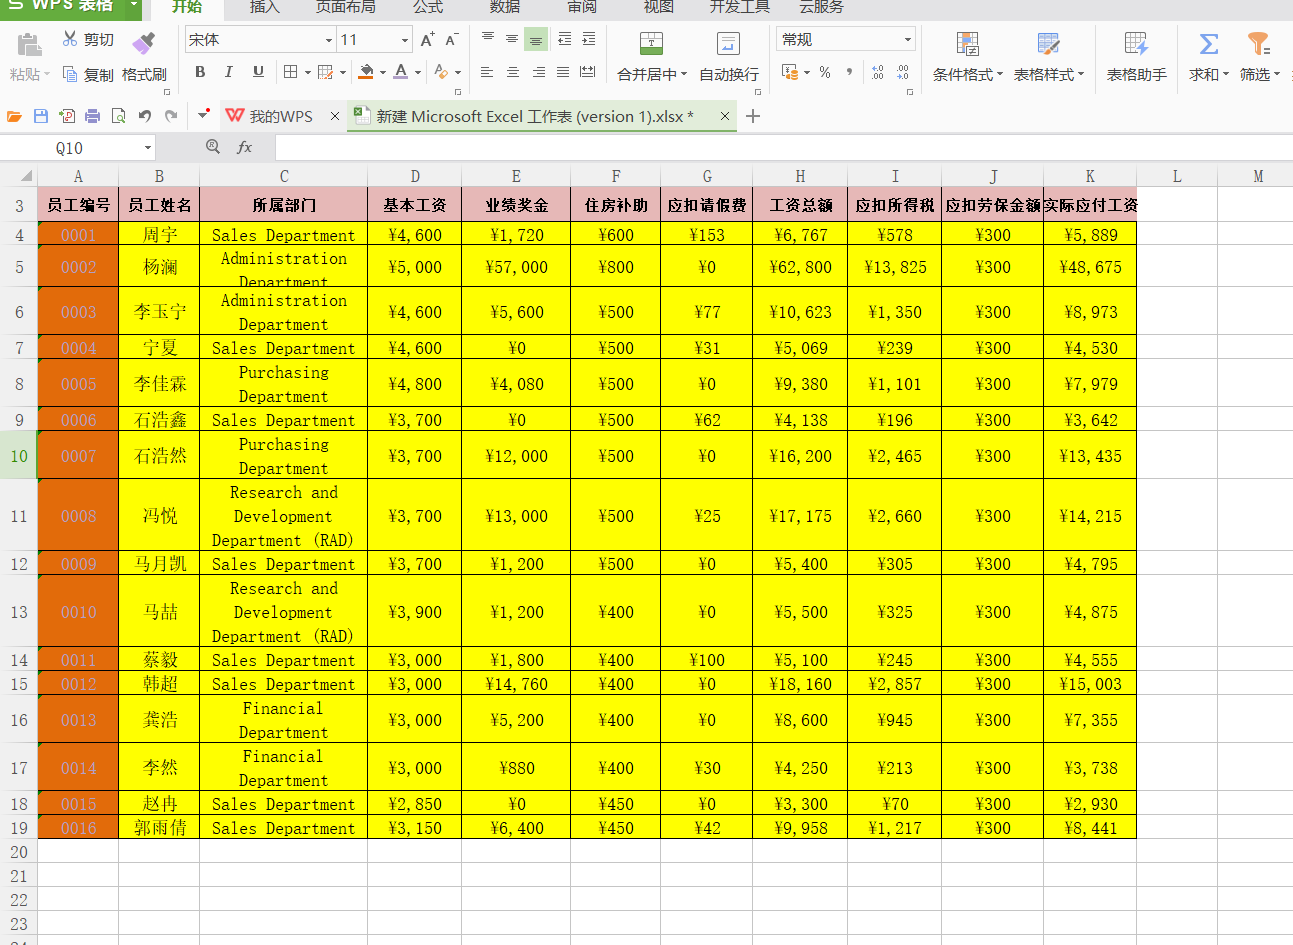
Task: Toggle wrap text (自动换行)
Action: pos(729,56)
